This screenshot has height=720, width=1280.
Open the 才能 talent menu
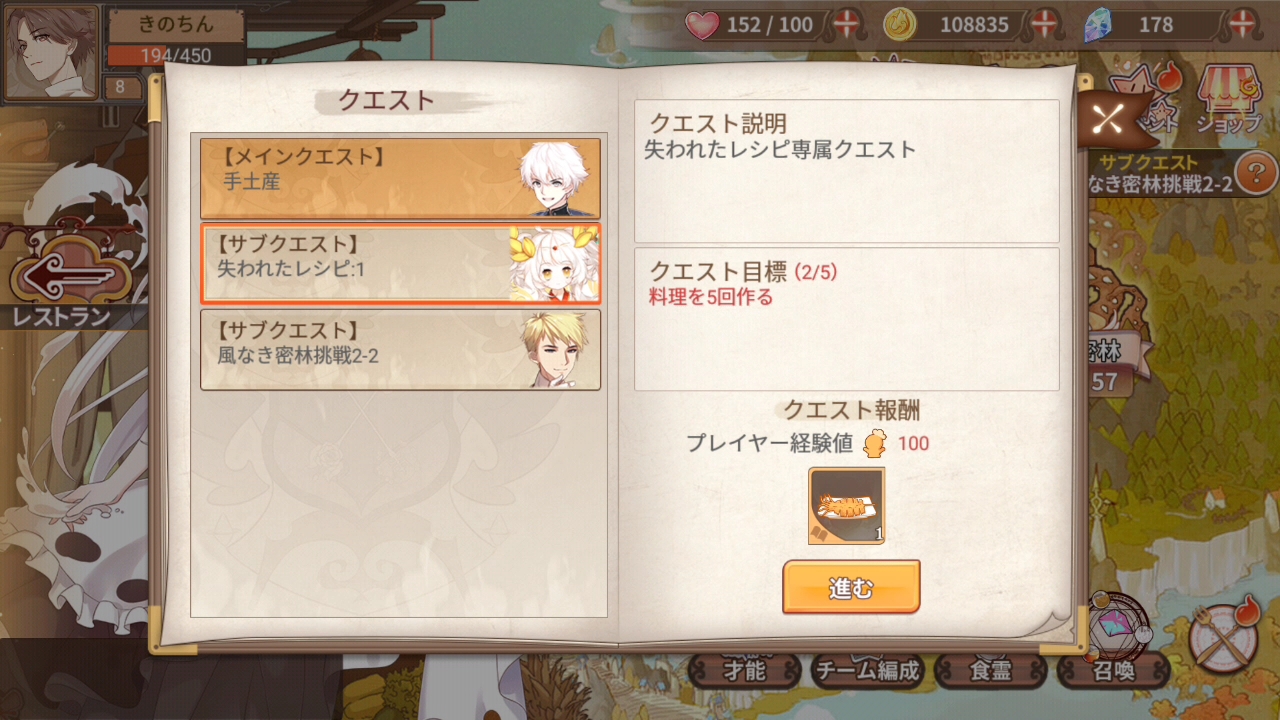coord(744,669)
